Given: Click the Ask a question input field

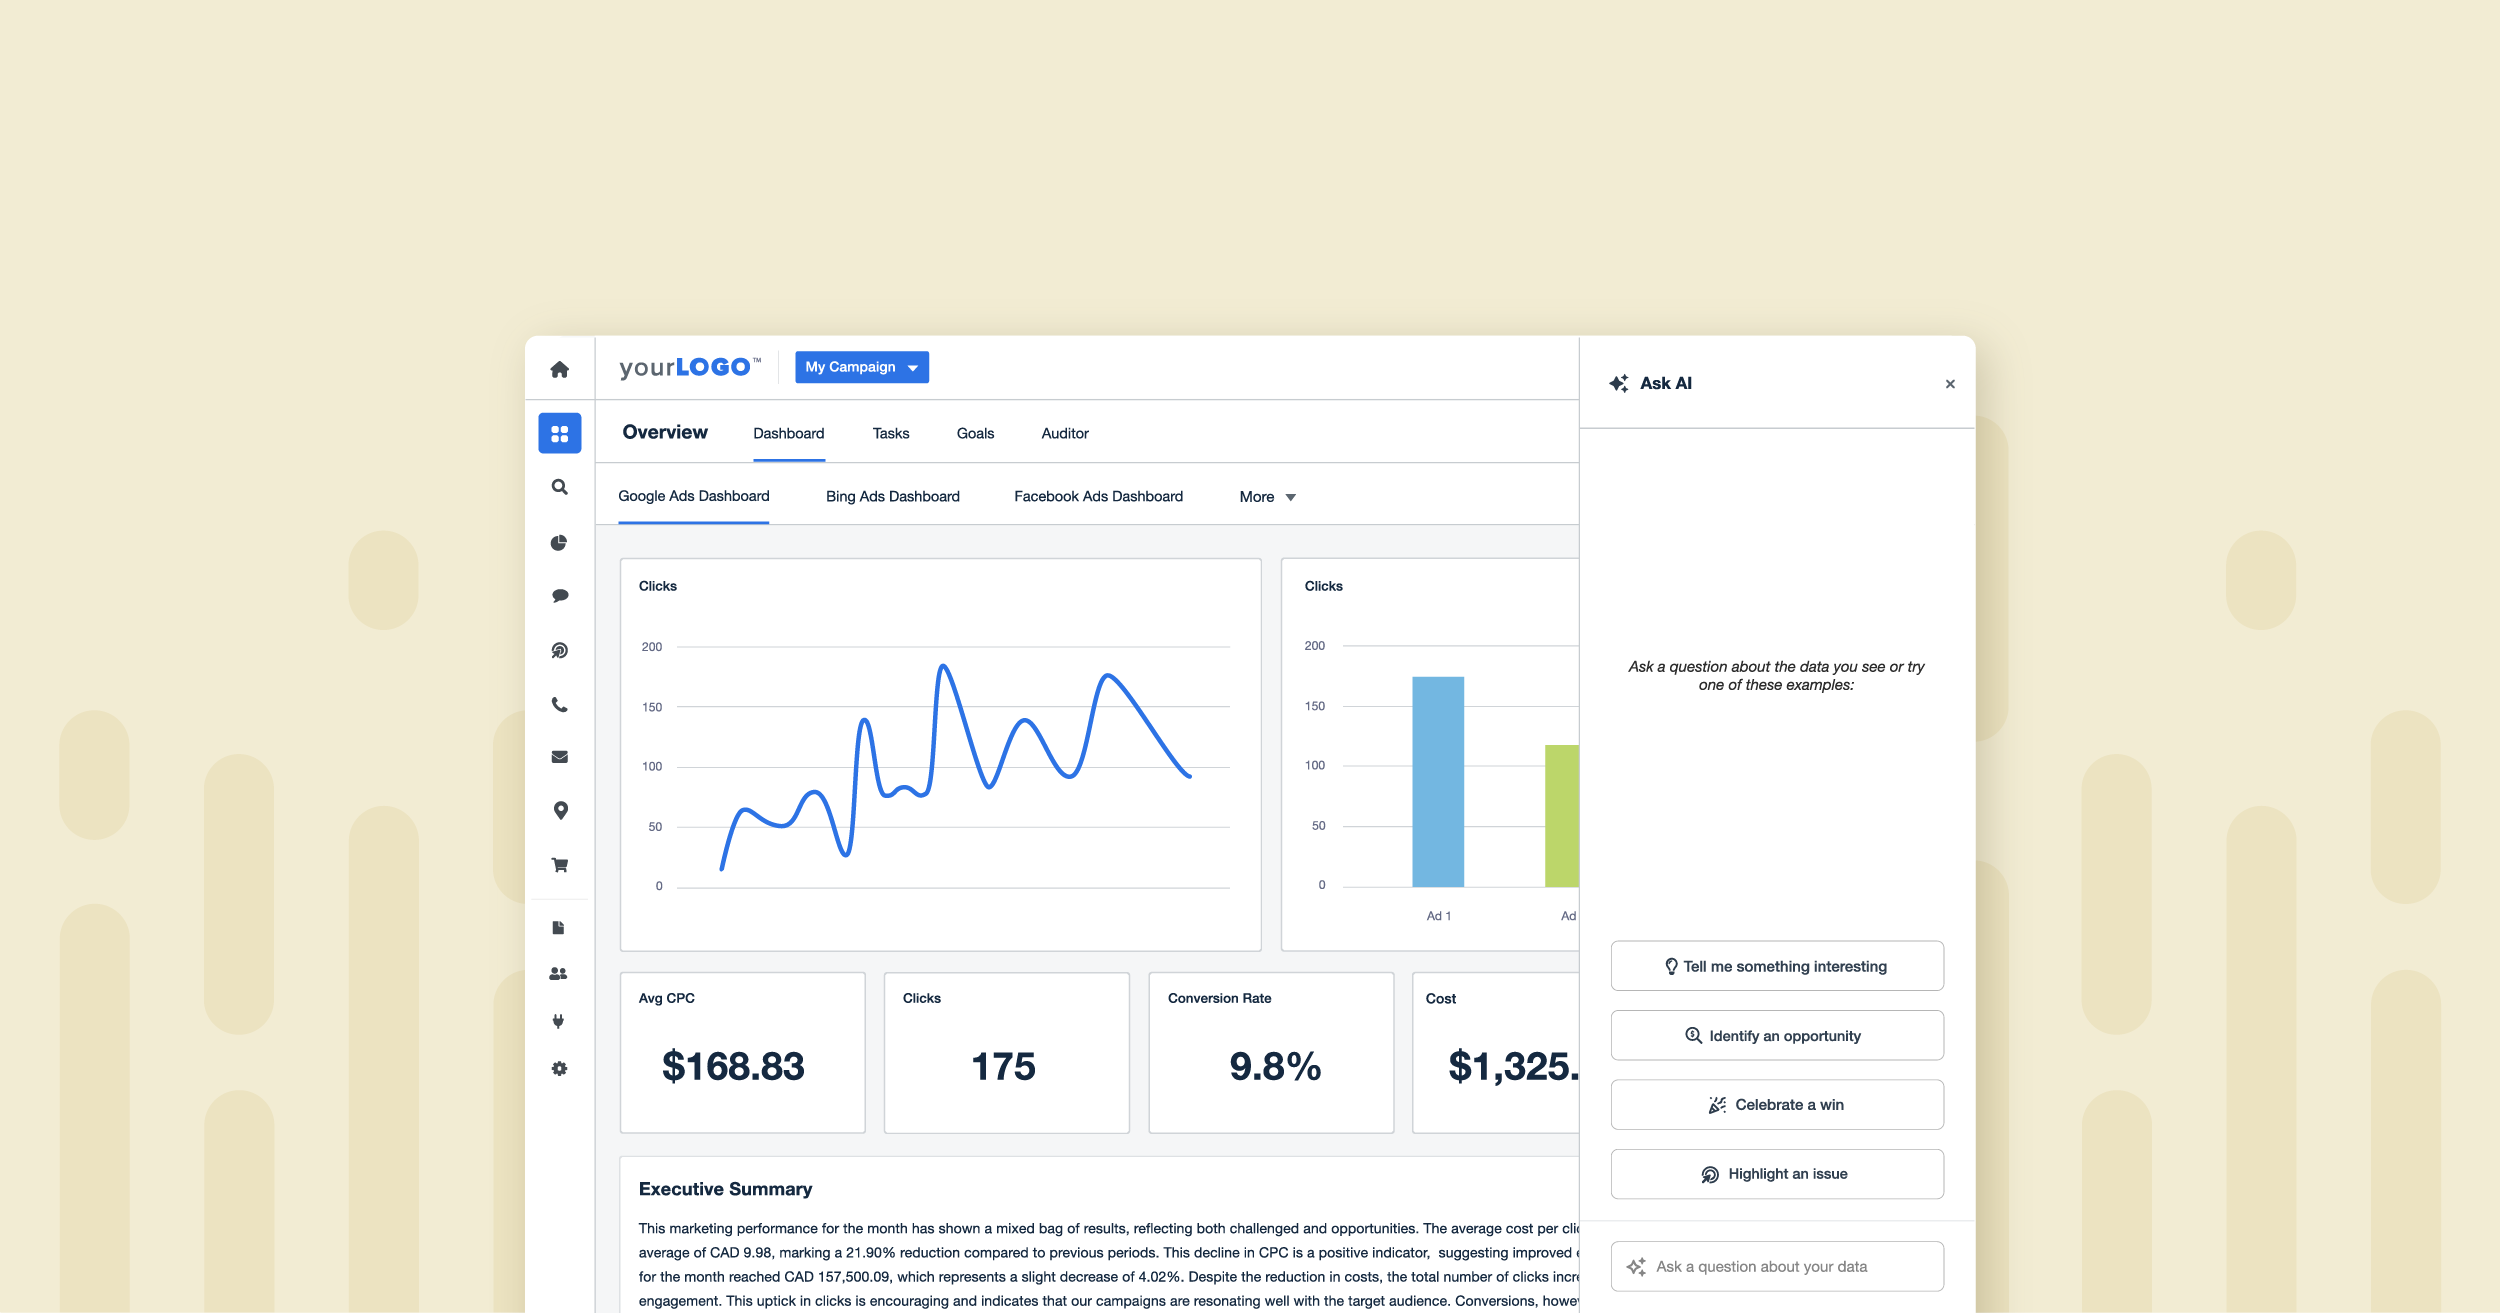Looking at the screenshot, I should pos(1776,1266).
